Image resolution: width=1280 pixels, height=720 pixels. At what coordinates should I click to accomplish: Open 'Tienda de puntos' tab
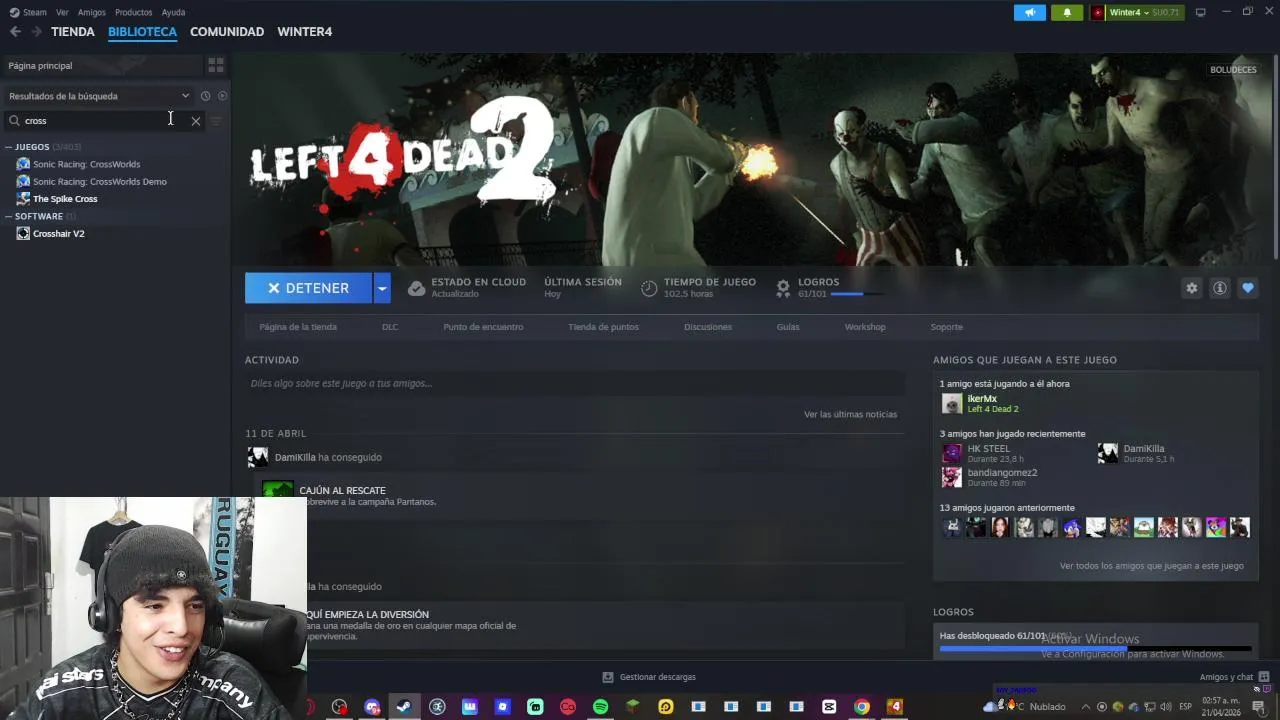tap(603, 327)
